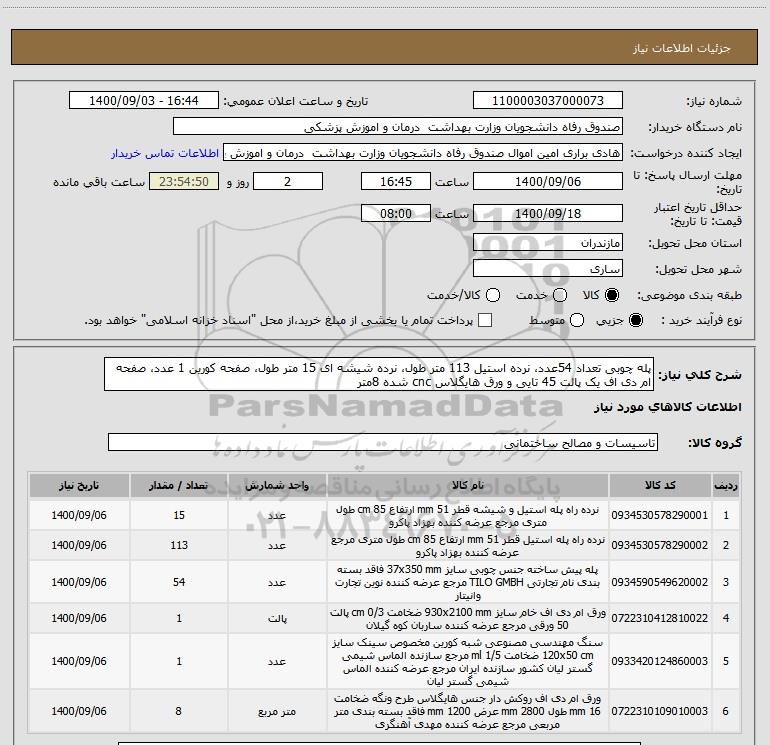770x745 pixels.
Task: Click the price validity time 08:00 field
Action: (x=396, y=213)
